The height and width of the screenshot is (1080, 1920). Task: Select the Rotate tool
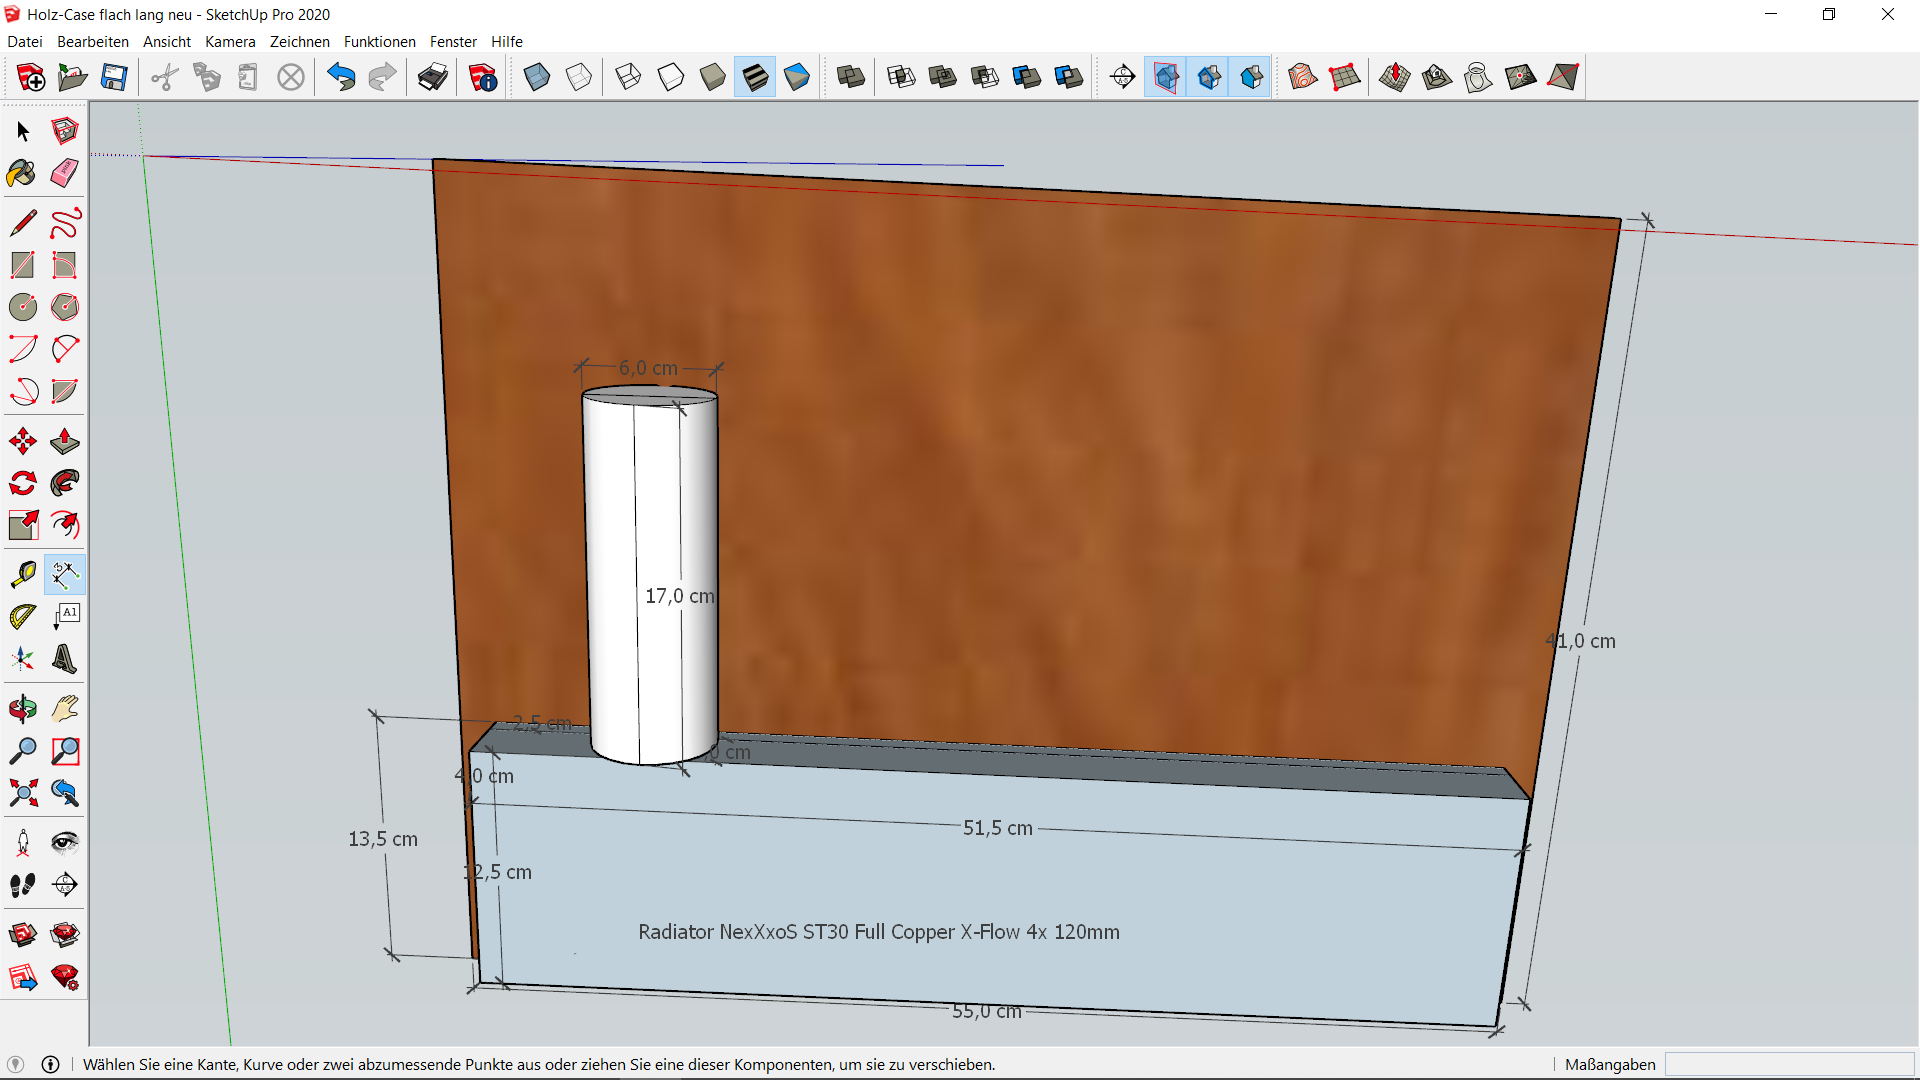(x=22, y=484)
